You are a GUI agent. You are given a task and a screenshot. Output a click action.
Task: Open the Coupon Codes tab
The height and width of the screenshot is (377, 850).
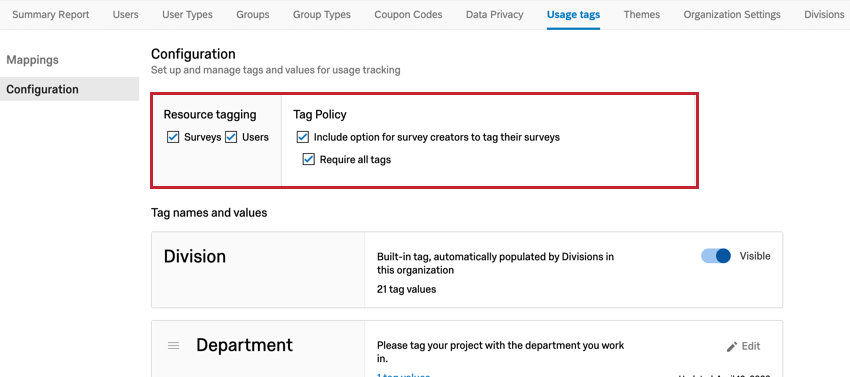(408, 15)
